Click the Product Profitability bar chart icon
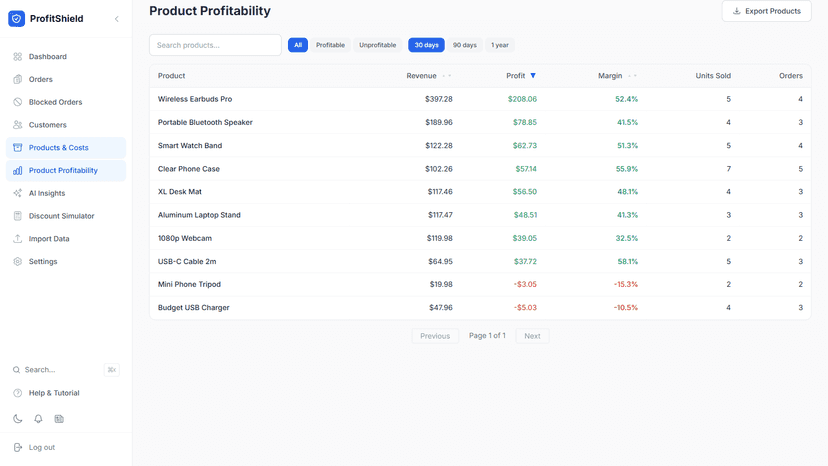Viewport: 828px width, 466px height. point(17,170)
